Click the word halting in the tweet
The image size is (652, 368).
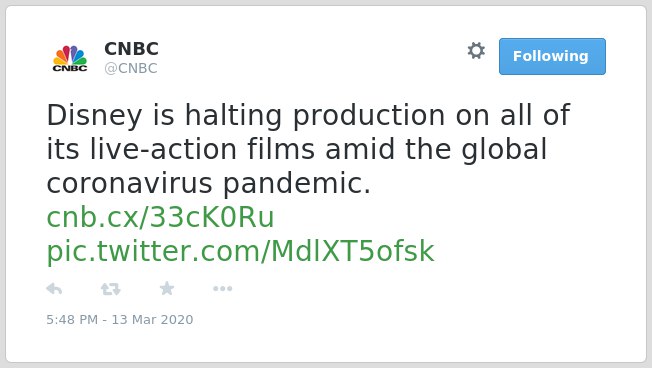(234, 116)
